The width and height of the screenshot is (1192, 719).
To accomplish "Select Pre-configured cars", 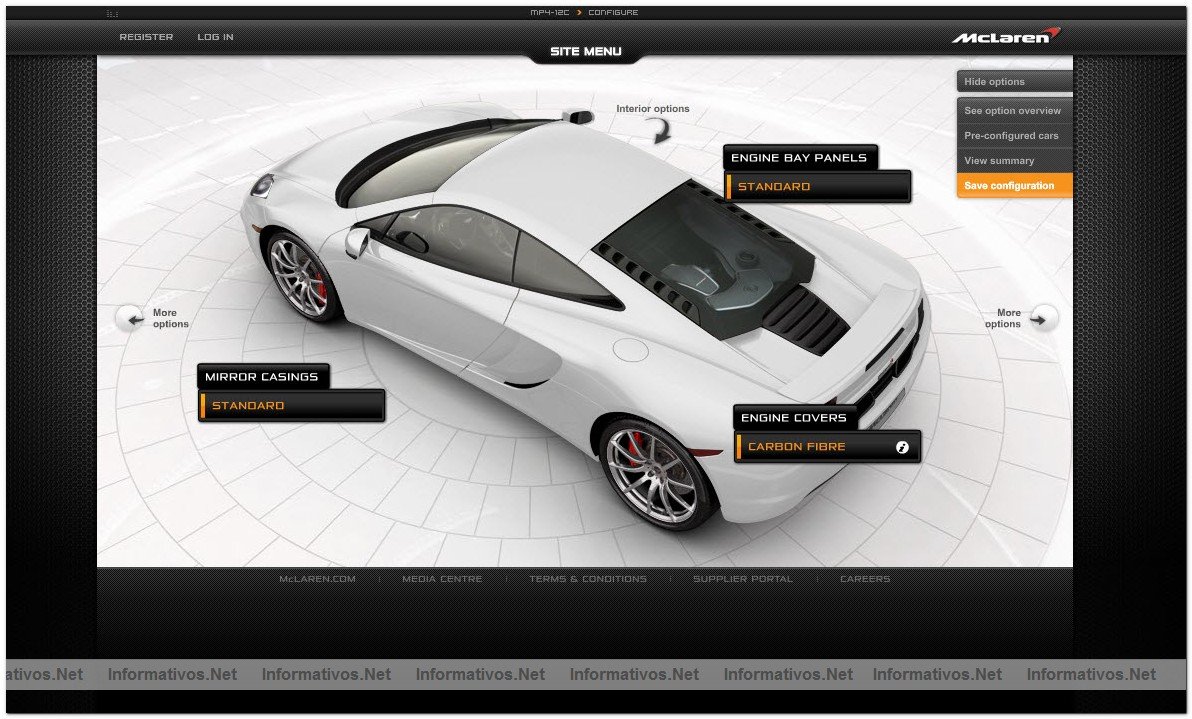I will (1014, 135).
